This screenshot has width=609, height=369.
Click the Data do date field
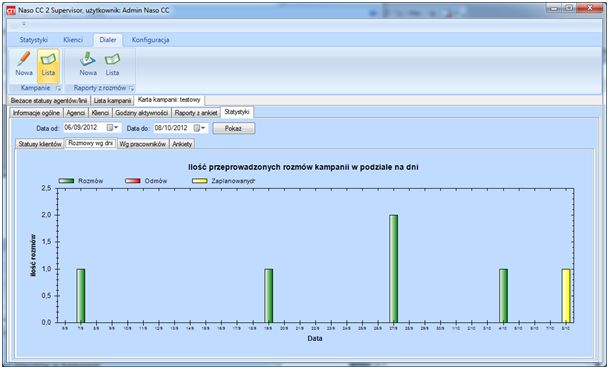(181, 128)
